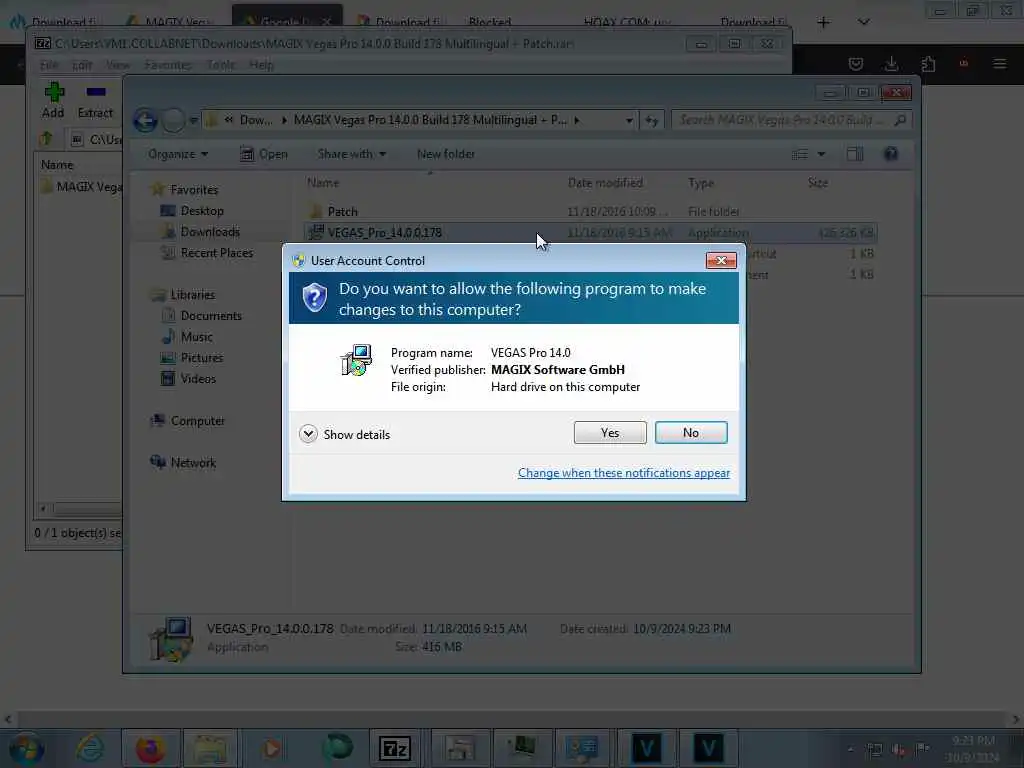Screen dimensions: 1024x768
Task: Select Downloads in navigation pane
Action: pos(210,232)
